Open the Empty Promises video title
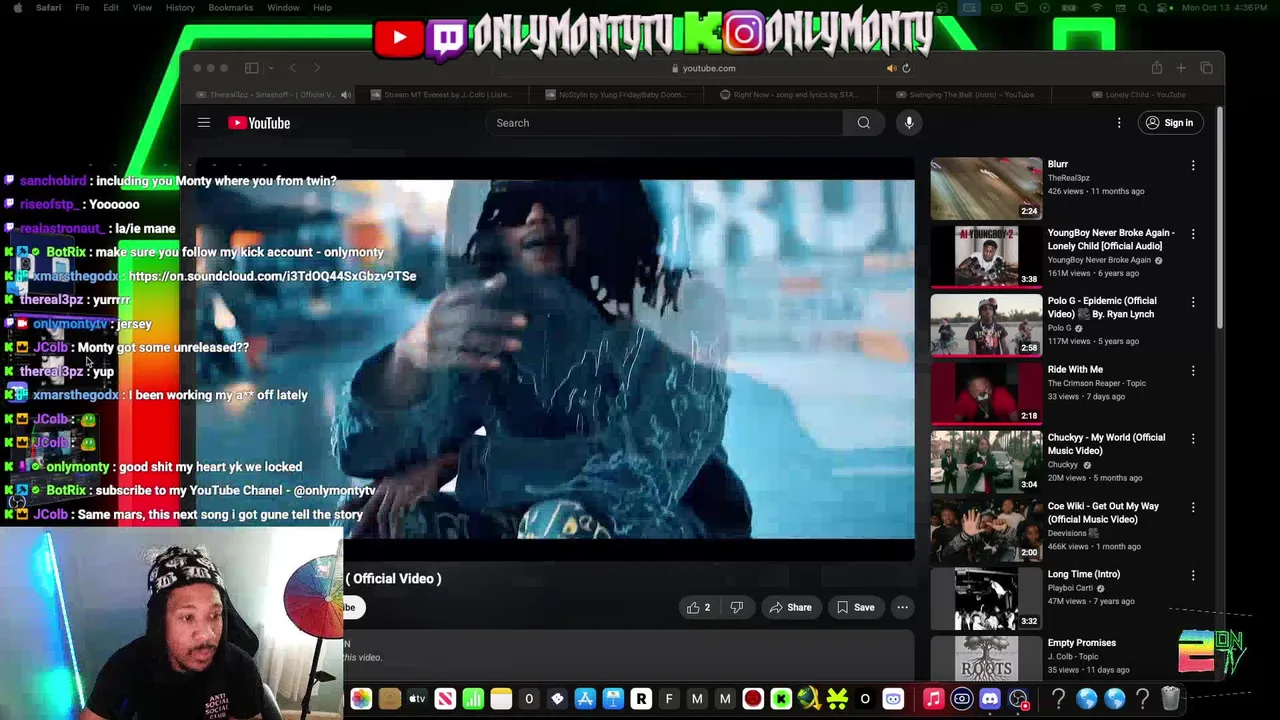Viewport: 1280px width, 720px height. click(x=1081, y=643)
